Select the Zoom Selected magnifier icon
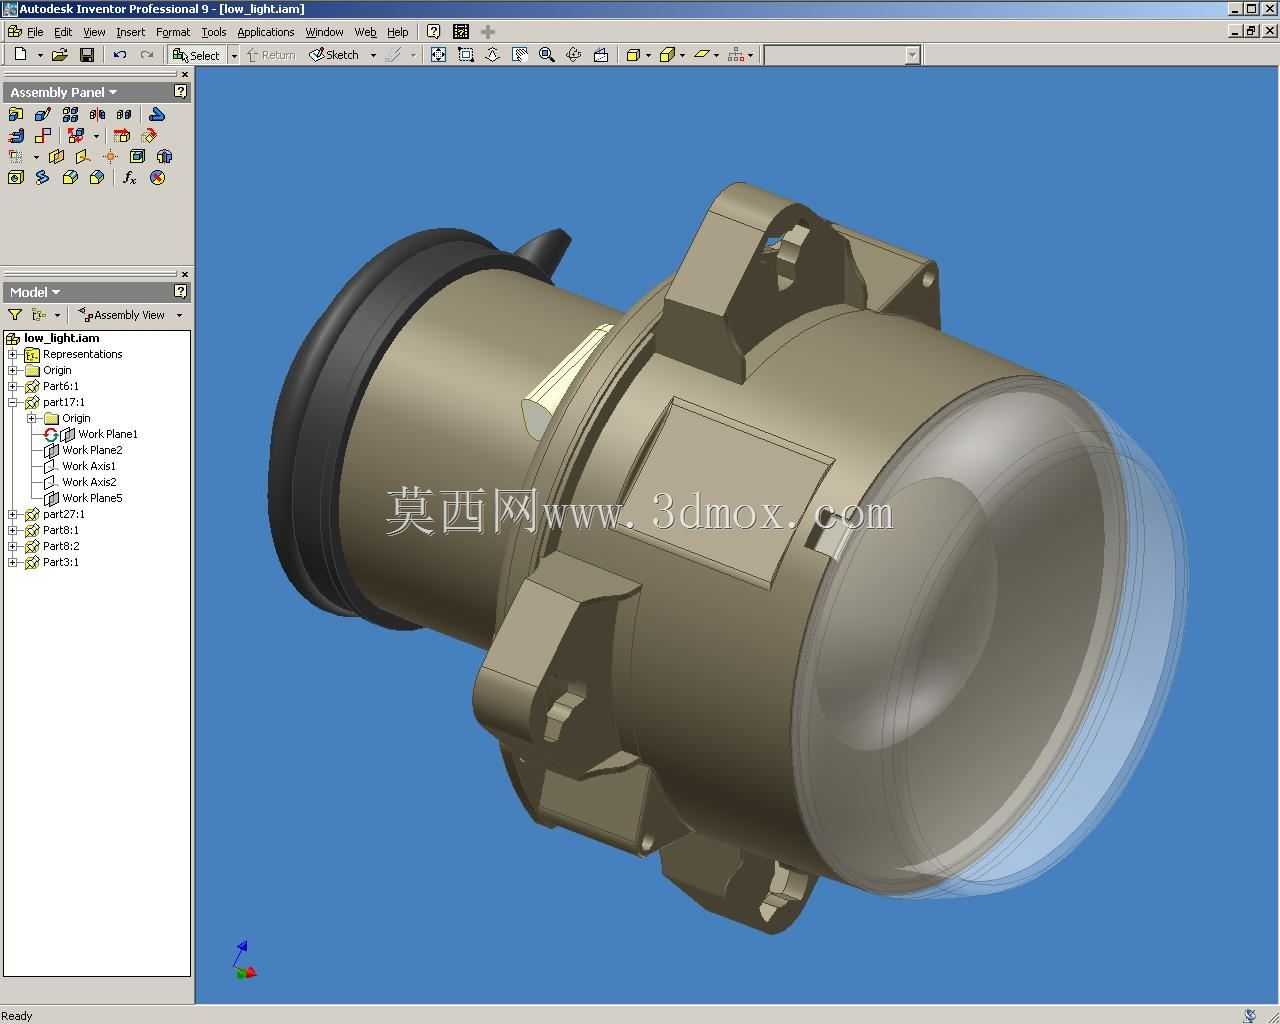1280x1024 pixels. (546, 55)
